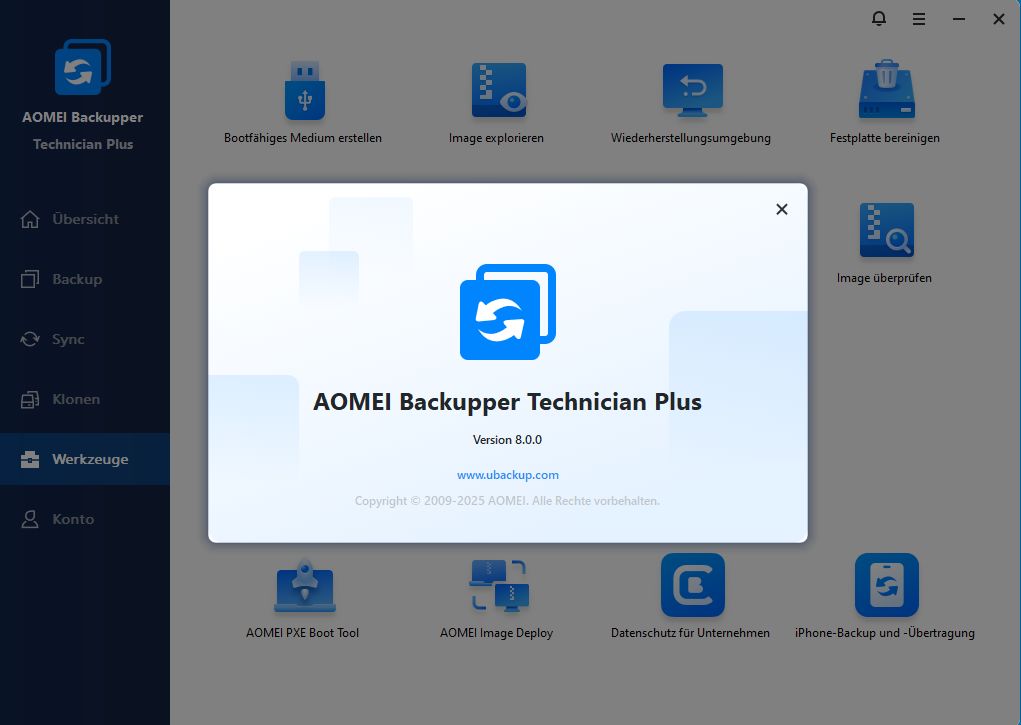Launch Wiederherstellungsumgebung monitor icon
1021x725 pixels.
click(692, 90)
